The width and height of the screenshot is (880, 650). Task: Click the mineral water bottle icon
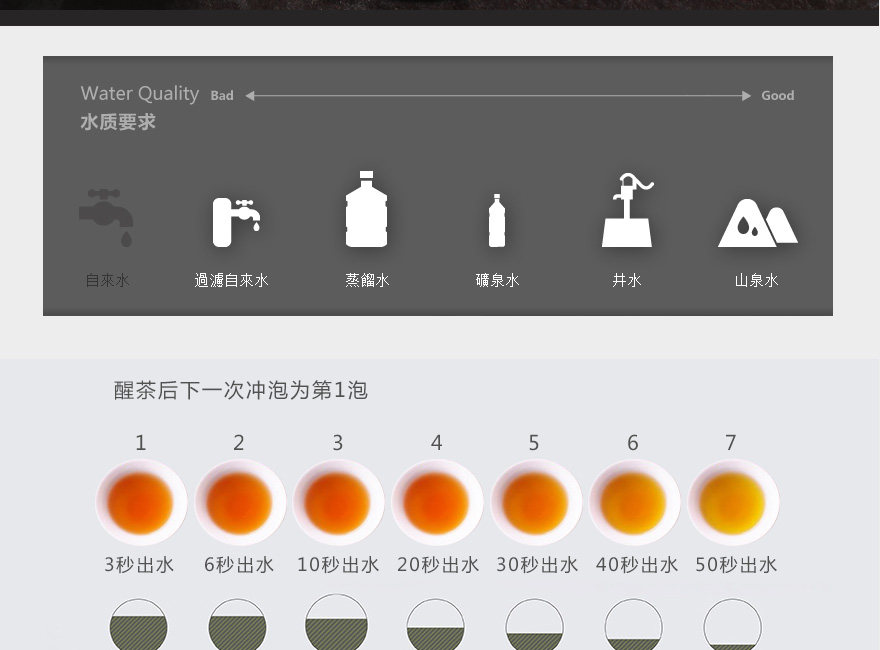point(497,221)
